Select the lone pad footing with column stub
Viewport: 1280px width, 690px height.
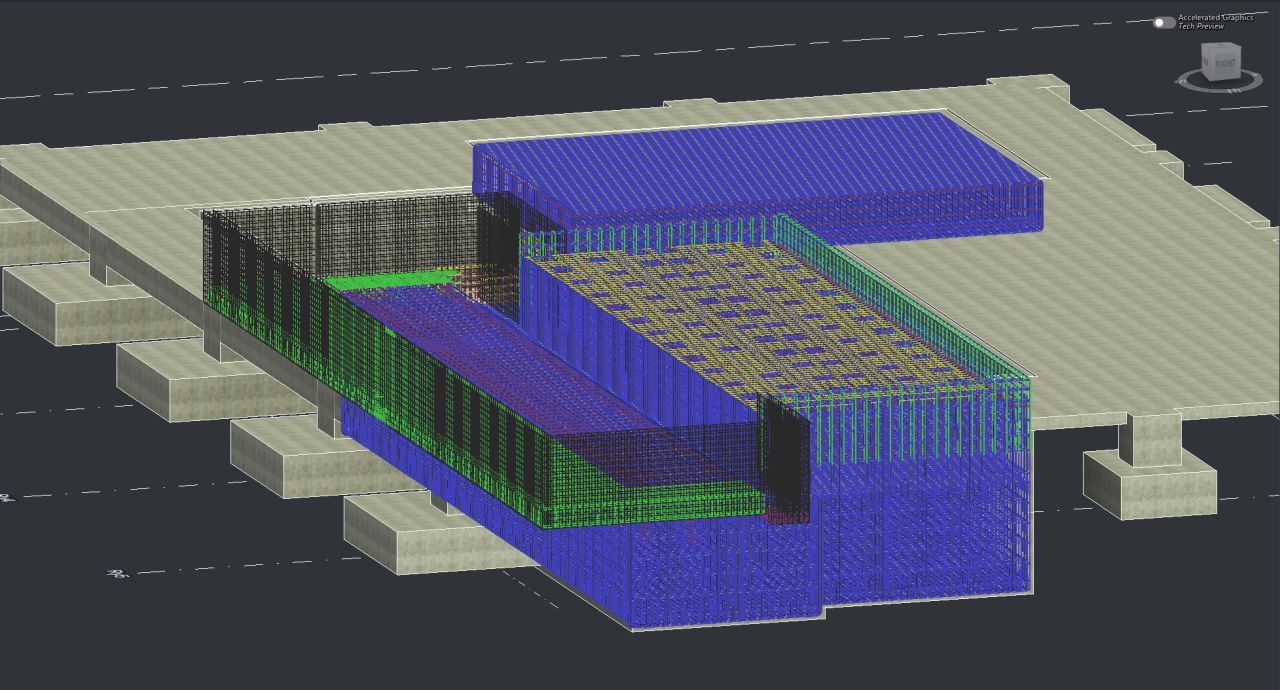1150,465
